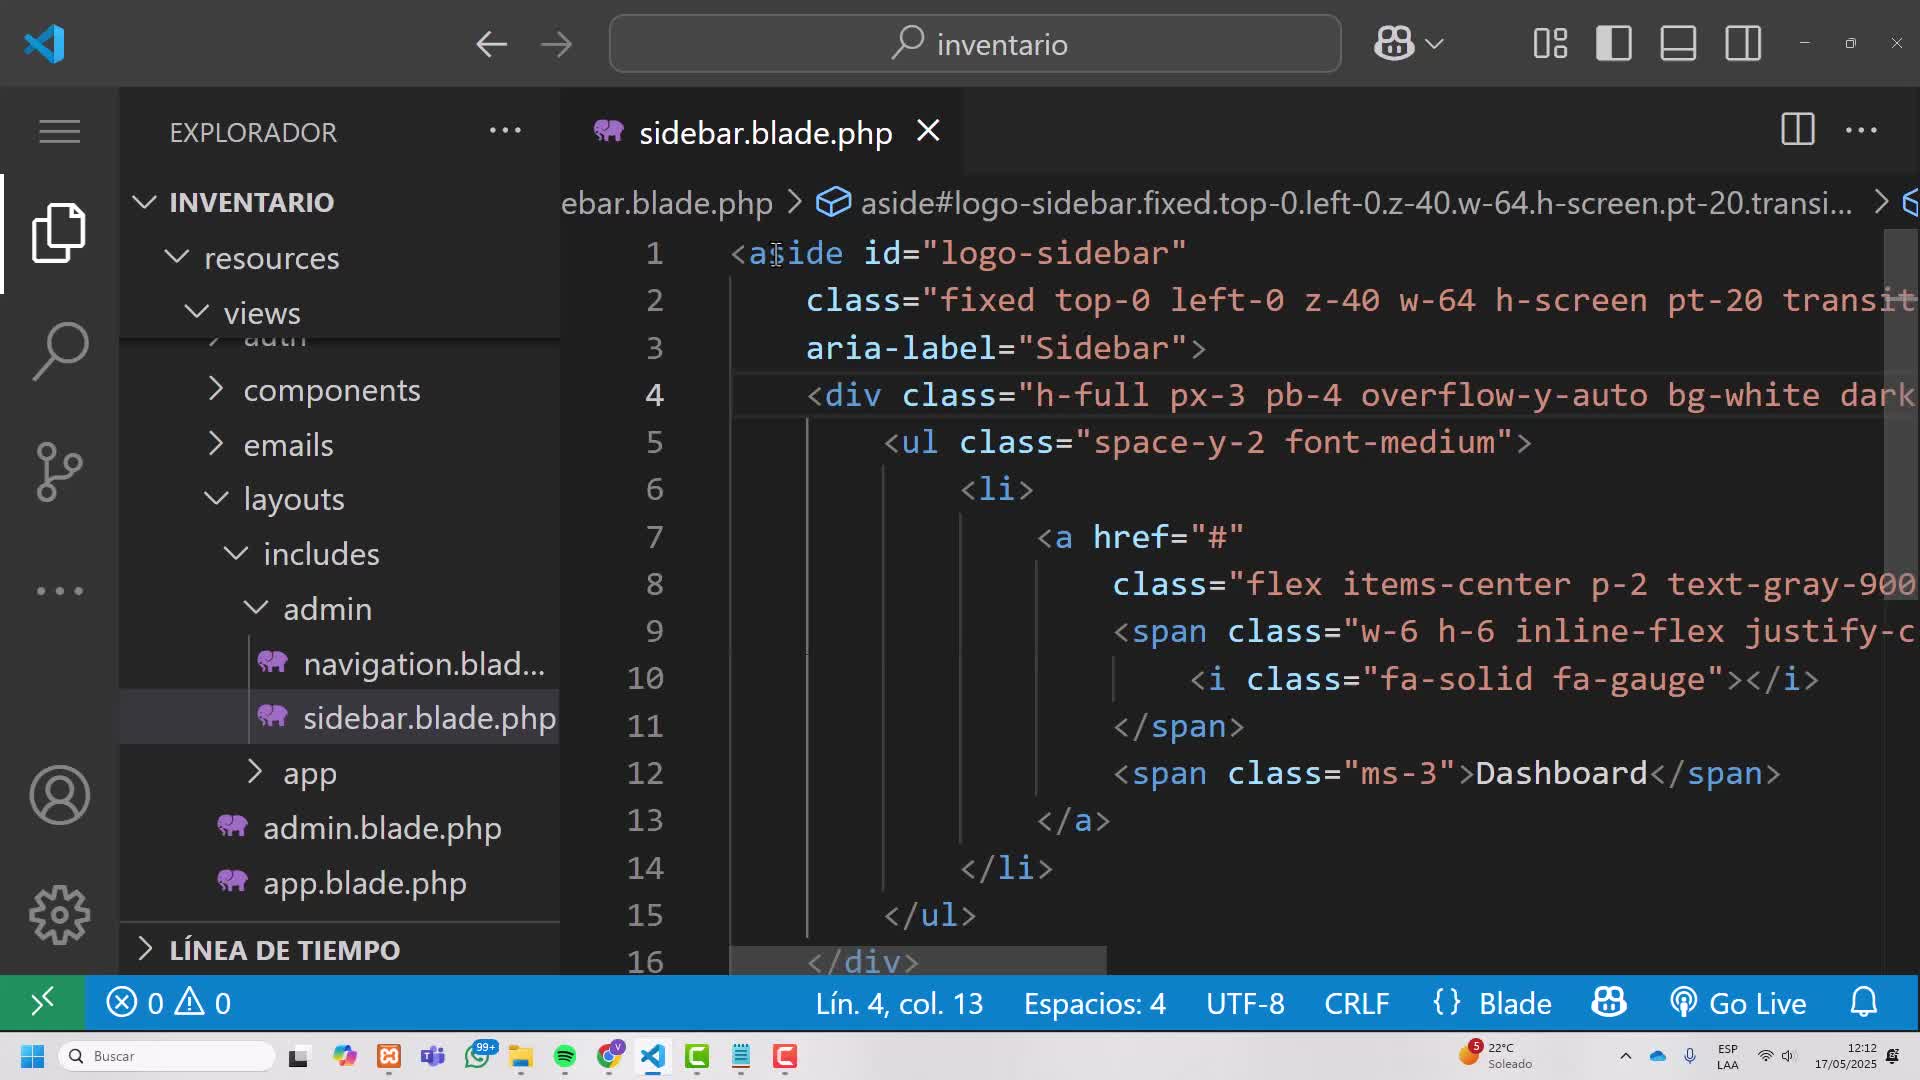Screen dimensions: 1920x1080
Task: Expand the emails folder
Action: pyautogui.click(x=215, y=444)
